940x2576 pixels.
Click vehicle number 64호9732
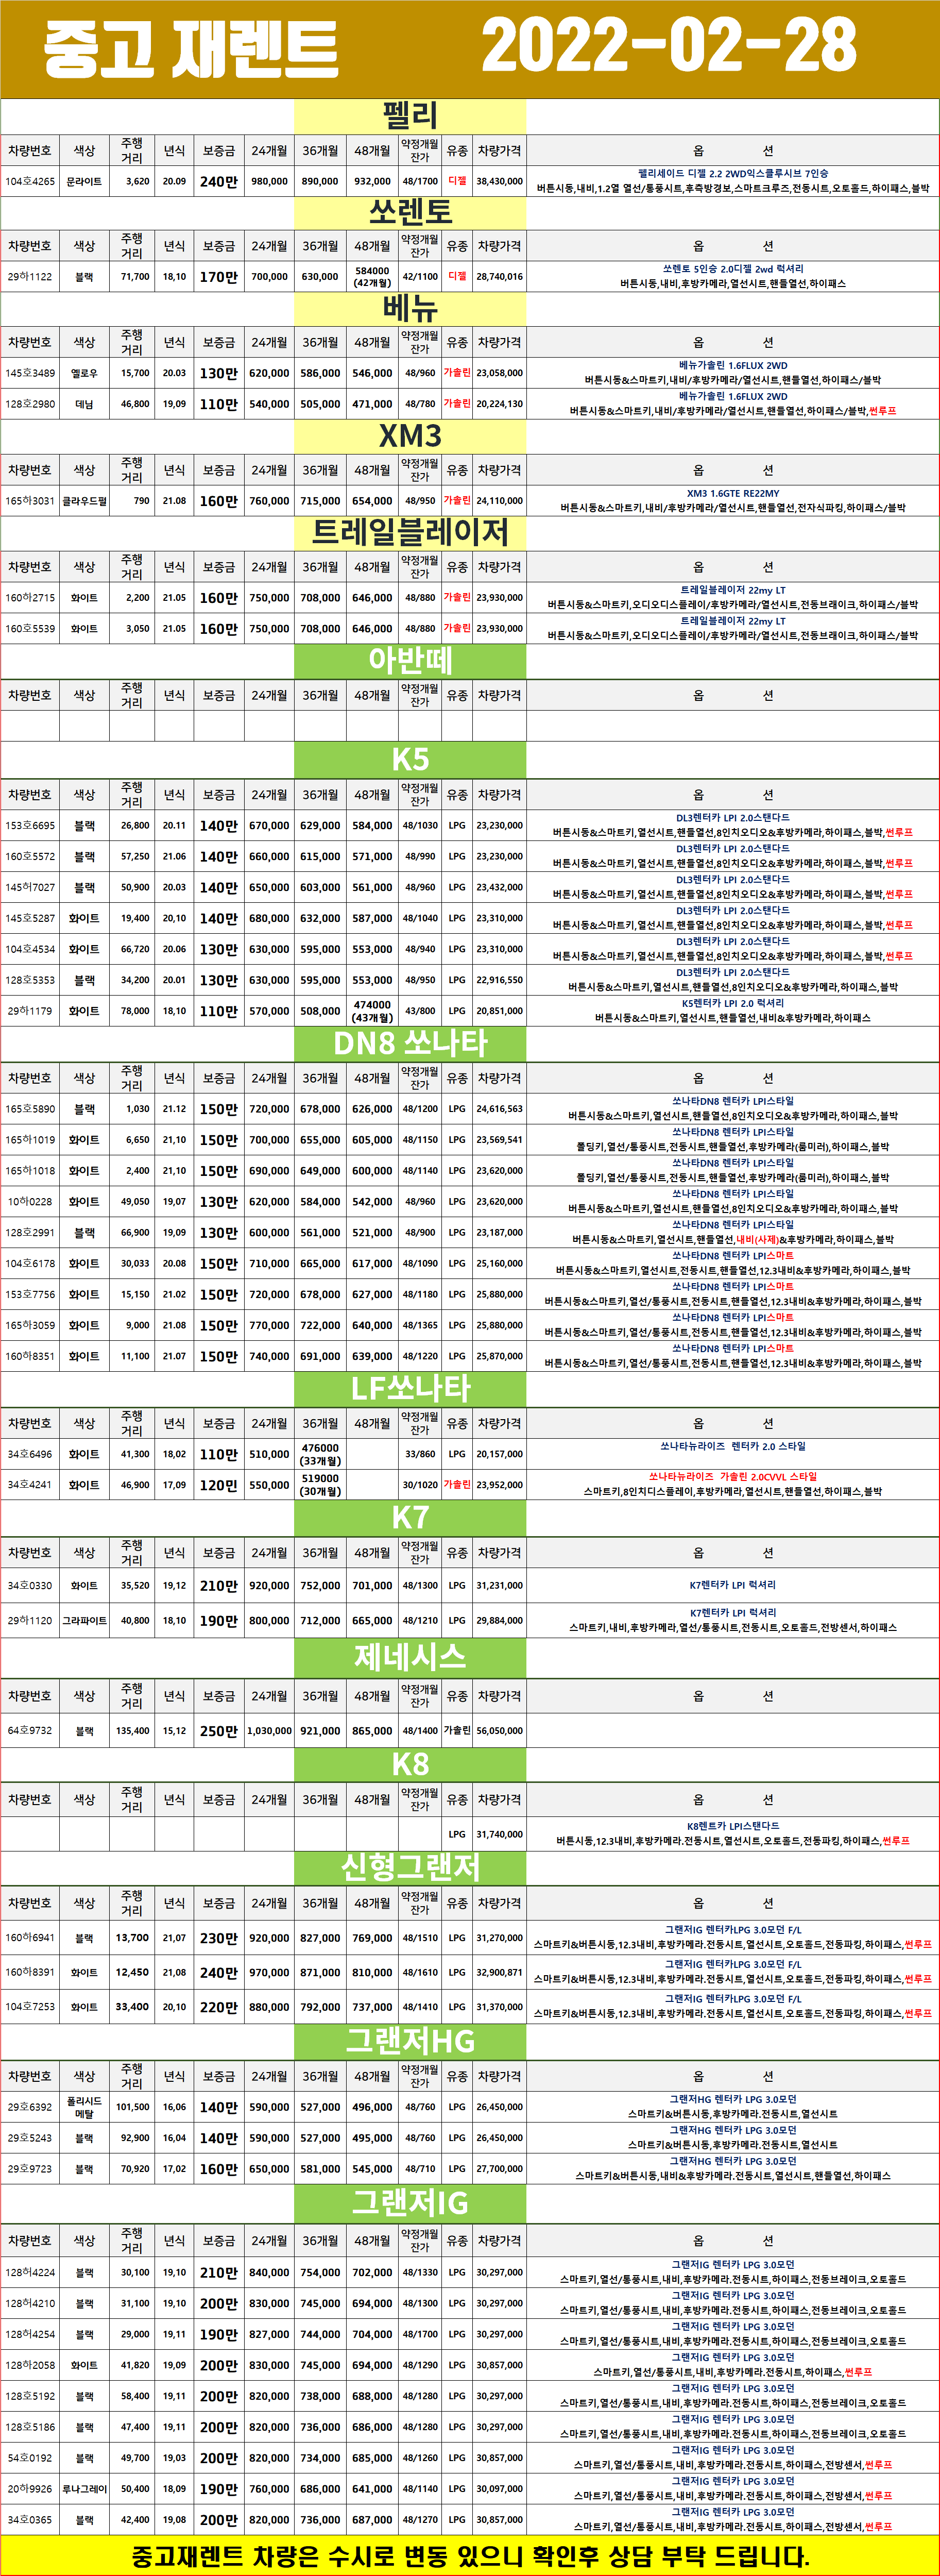pos(30,1731)
